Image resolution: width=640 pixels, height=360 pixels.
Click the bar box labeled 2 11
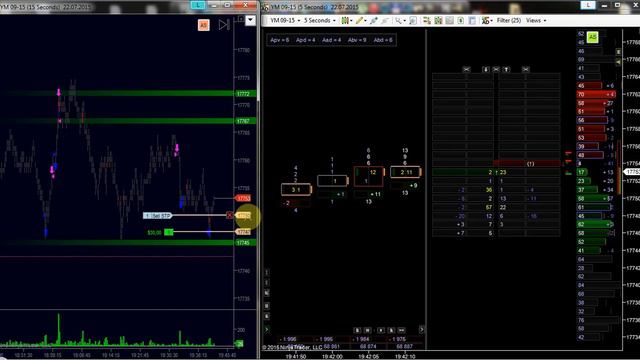point(405,172)
